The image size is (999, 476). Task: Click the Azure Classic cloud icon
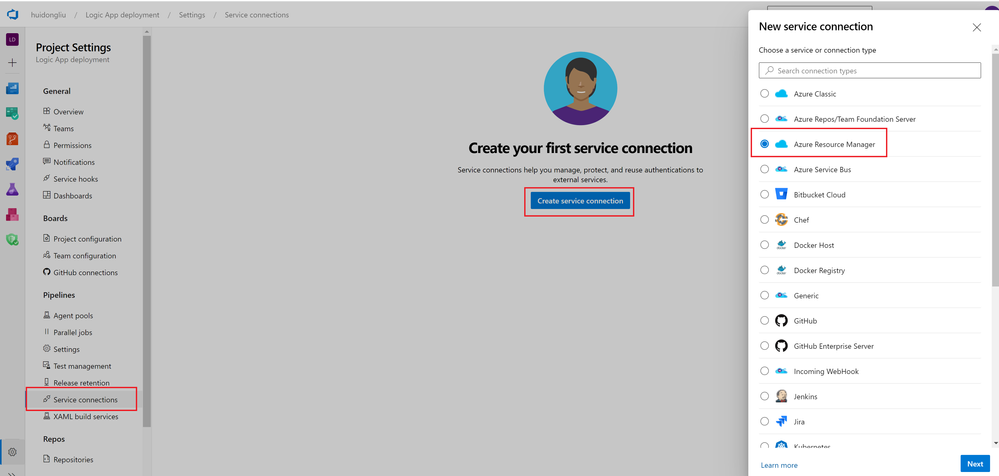pyautogui.click(x=781, y=94)
